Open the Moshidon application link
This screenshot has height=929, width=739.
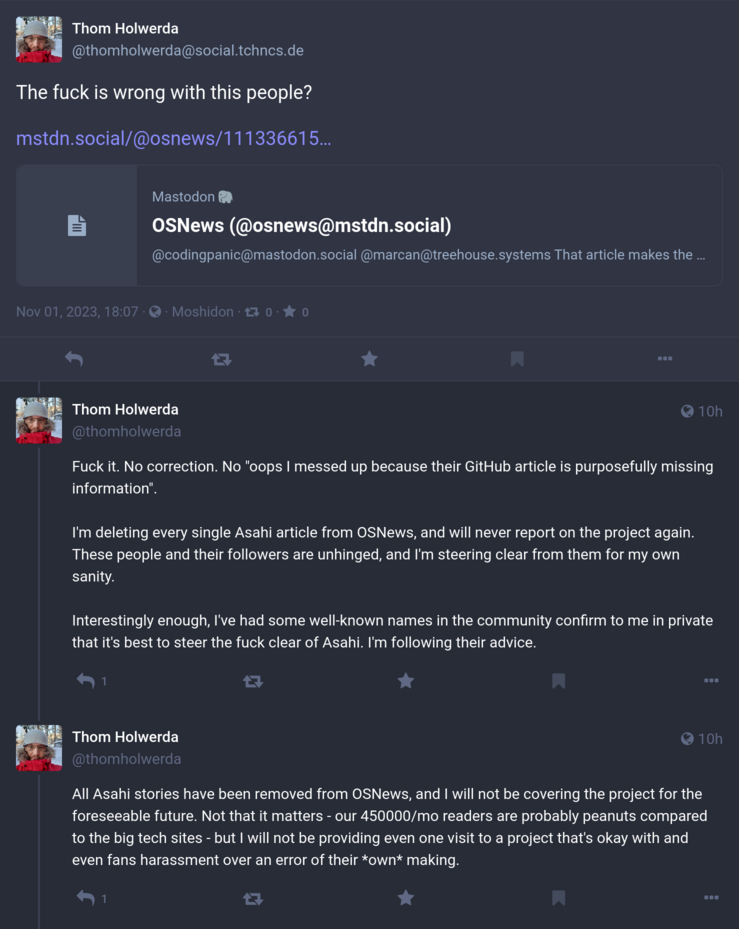(x=203, y=312)
